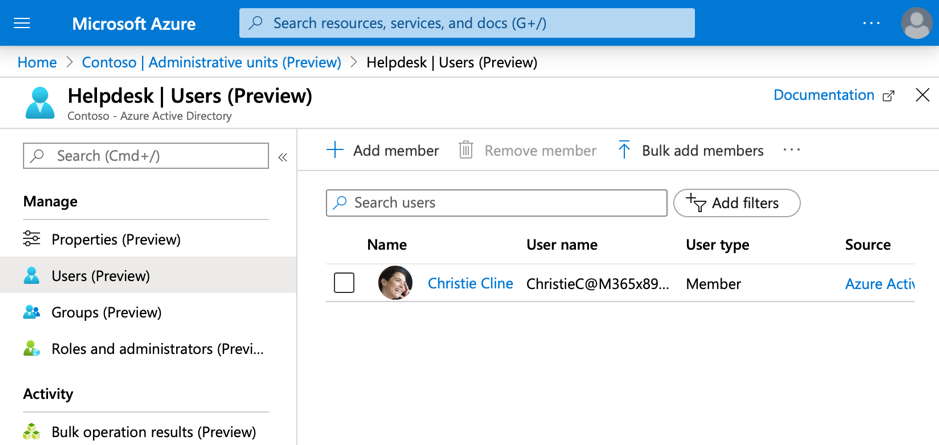
Task: Open the Documentation link
Action: pyautogui.click(x=824, y=95)
